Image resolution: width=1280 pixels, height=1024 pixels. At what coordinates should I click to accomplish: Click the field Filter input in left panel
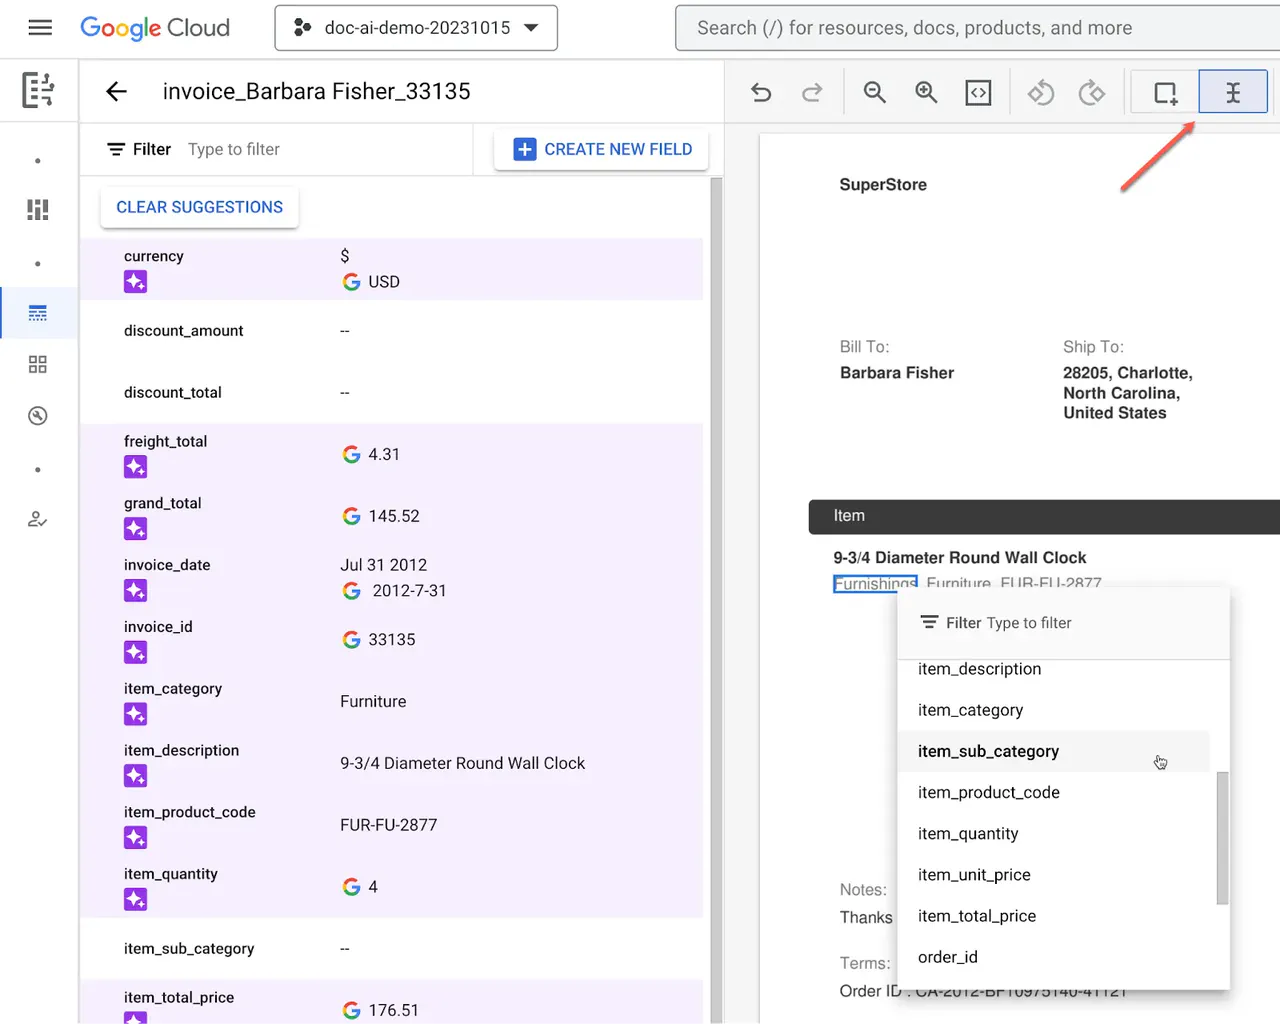(x=320, y=149)
